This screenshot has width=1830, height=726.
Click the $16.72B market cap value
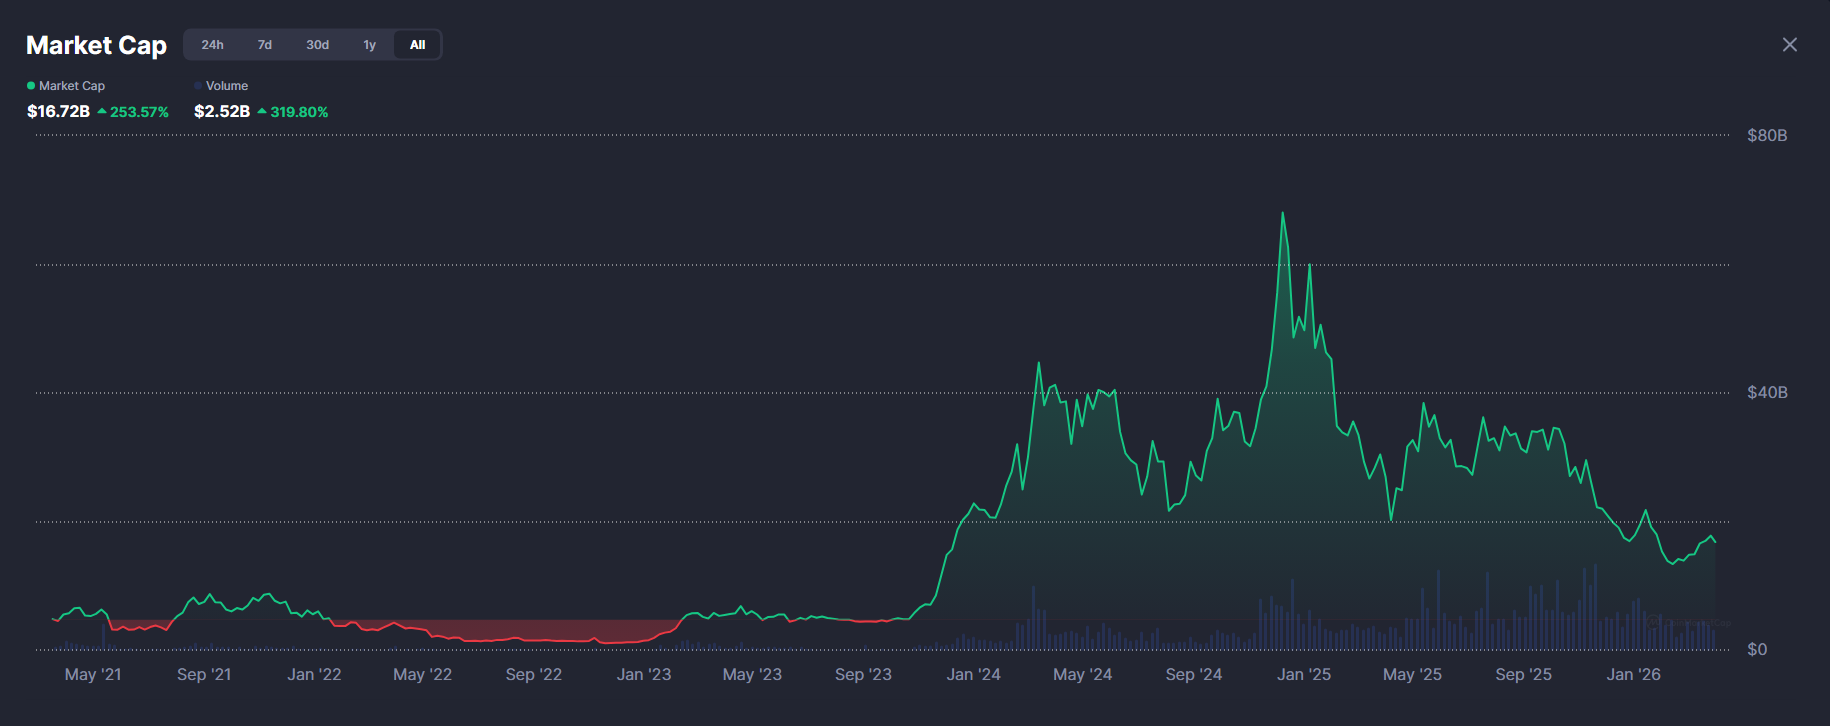click(58, 111)
